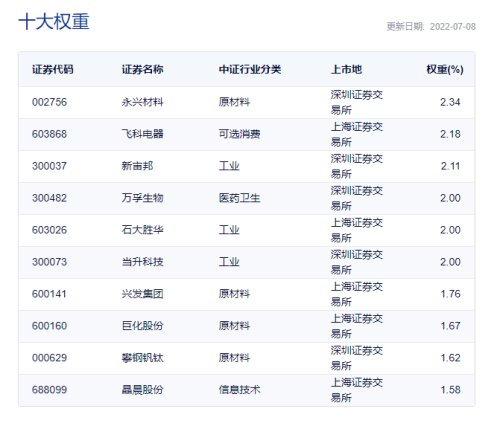
Task: Click 工业 in the 石大胜华 row
Action: coord(229,230)
